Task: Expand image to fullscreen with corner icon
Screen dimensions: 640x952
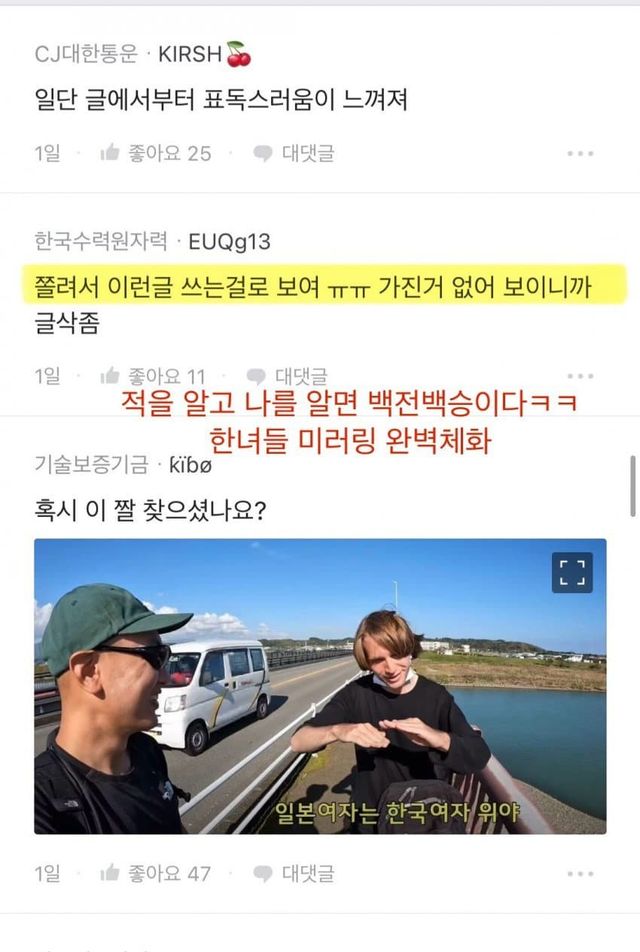Action: [x=572, y=573]
